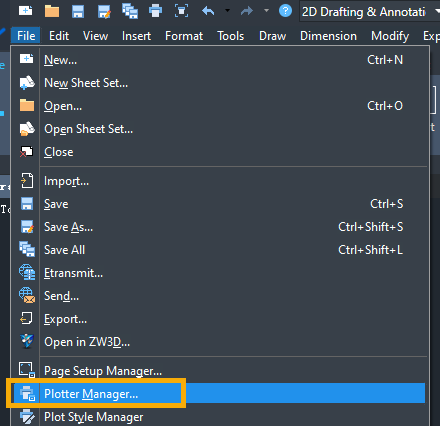Click the Print icon in top toolbar
Screen dimensions: 440x426
pyautogui.click(x=155, y=11)
